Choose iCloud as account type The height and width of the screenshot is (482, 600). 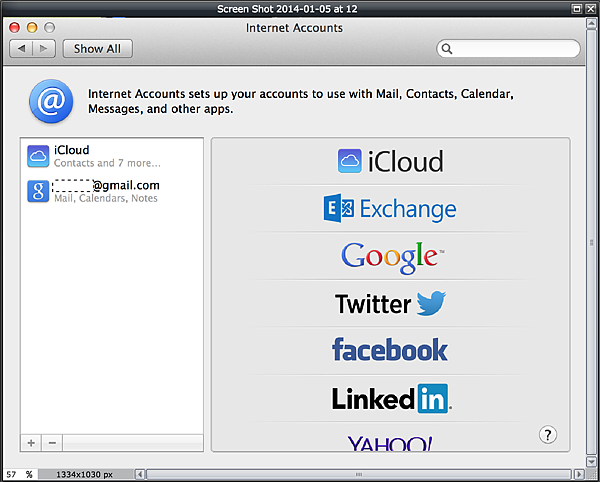pyautogui.click(x=390, y=161)
